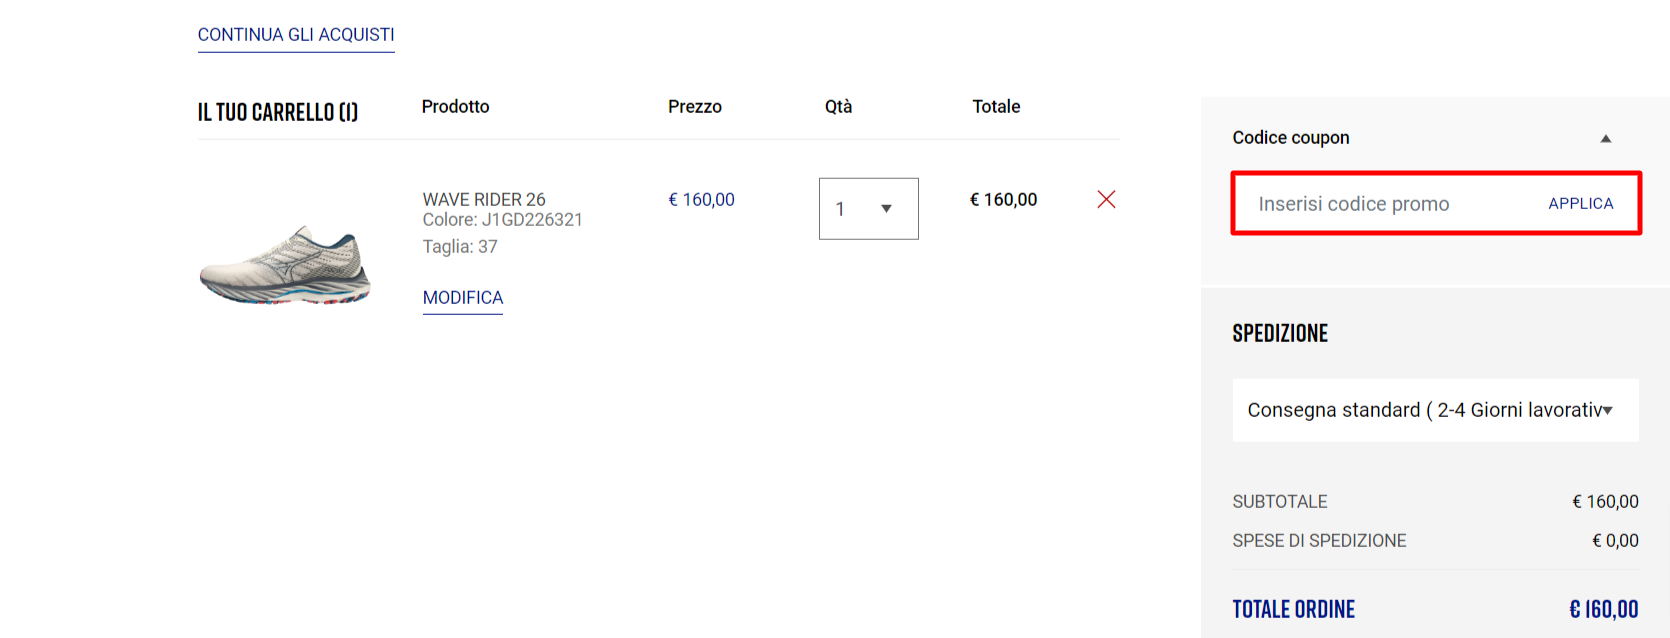Open the quantity dropdown
Image resolution: width=1670 pixels, height=638 pixels.
868,209
